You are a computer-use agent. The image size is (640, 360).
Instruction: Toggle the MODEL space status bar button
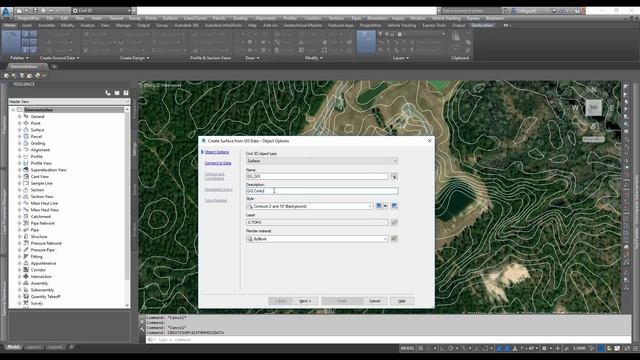tap(407, 348)
